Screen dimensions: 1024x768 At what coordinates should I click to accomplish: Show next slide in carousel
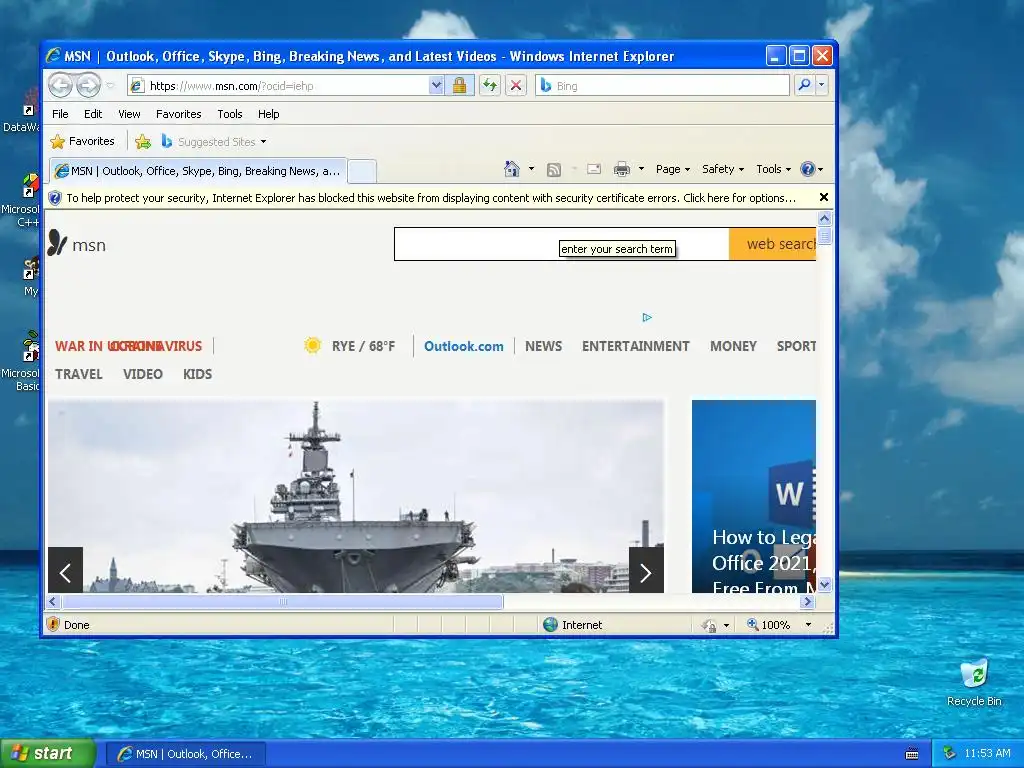point(646,570)
